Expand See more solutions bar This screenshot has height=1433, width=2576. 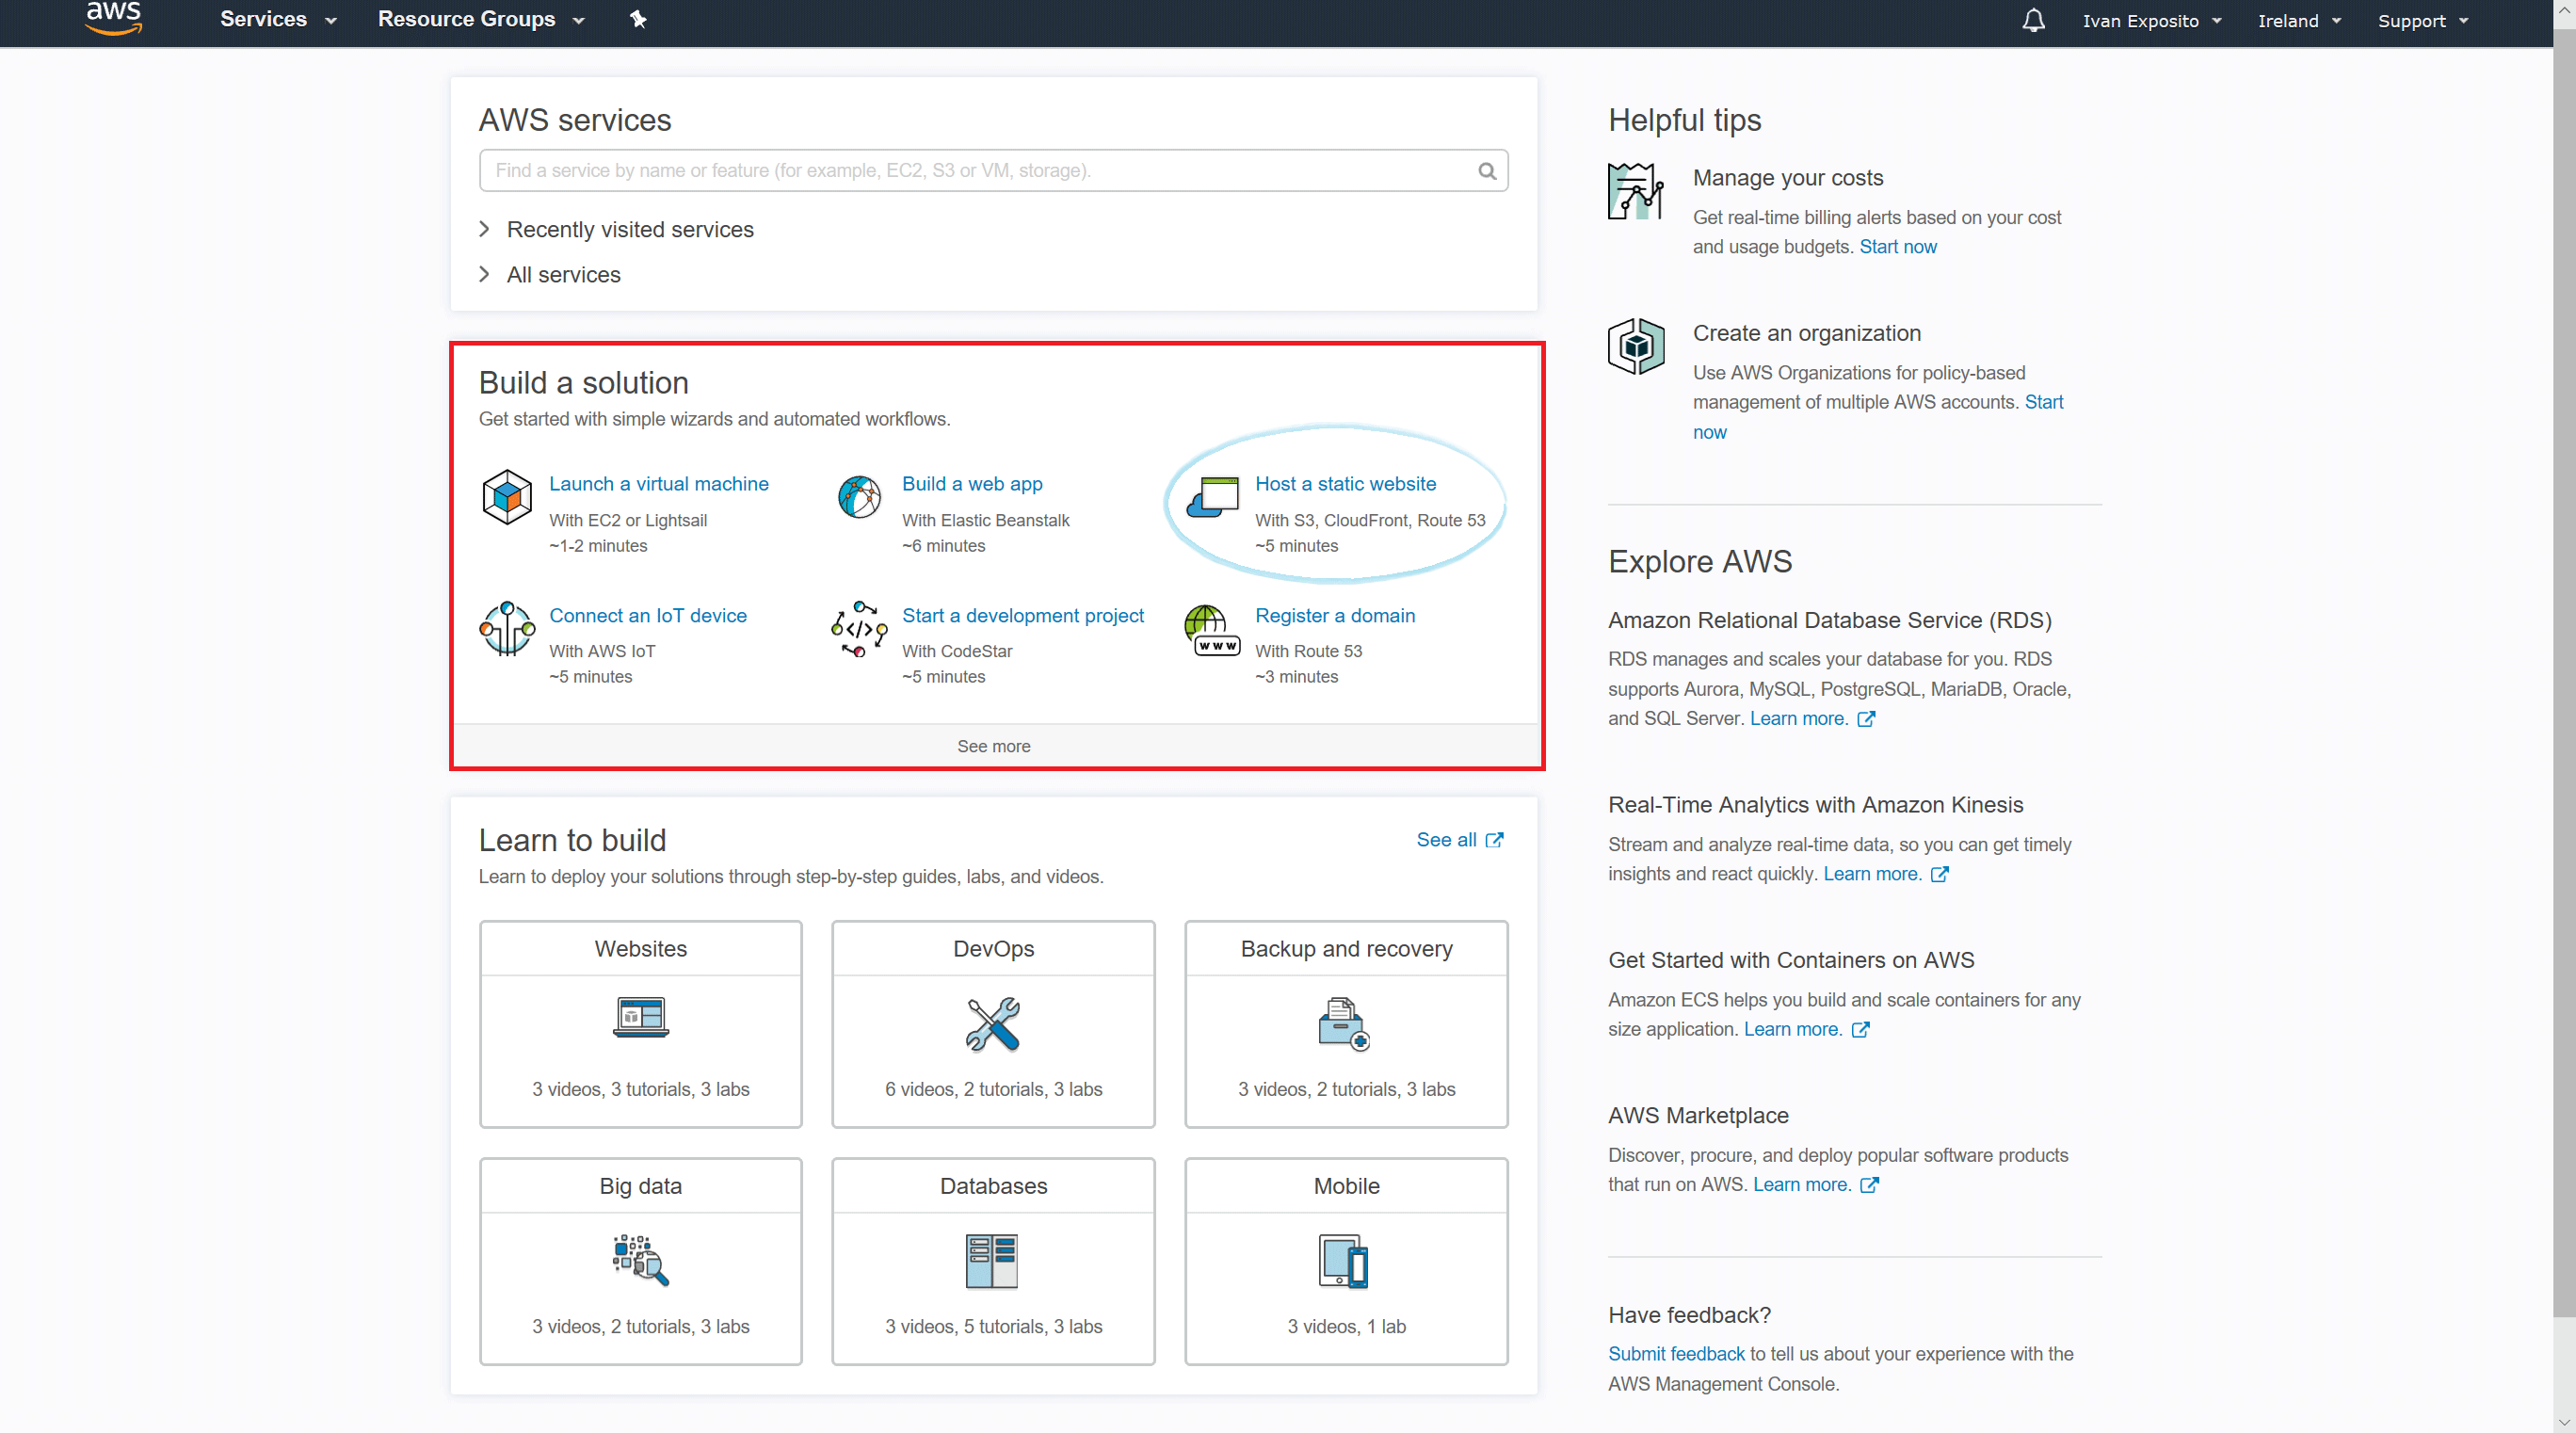click(x=995, y=746)
